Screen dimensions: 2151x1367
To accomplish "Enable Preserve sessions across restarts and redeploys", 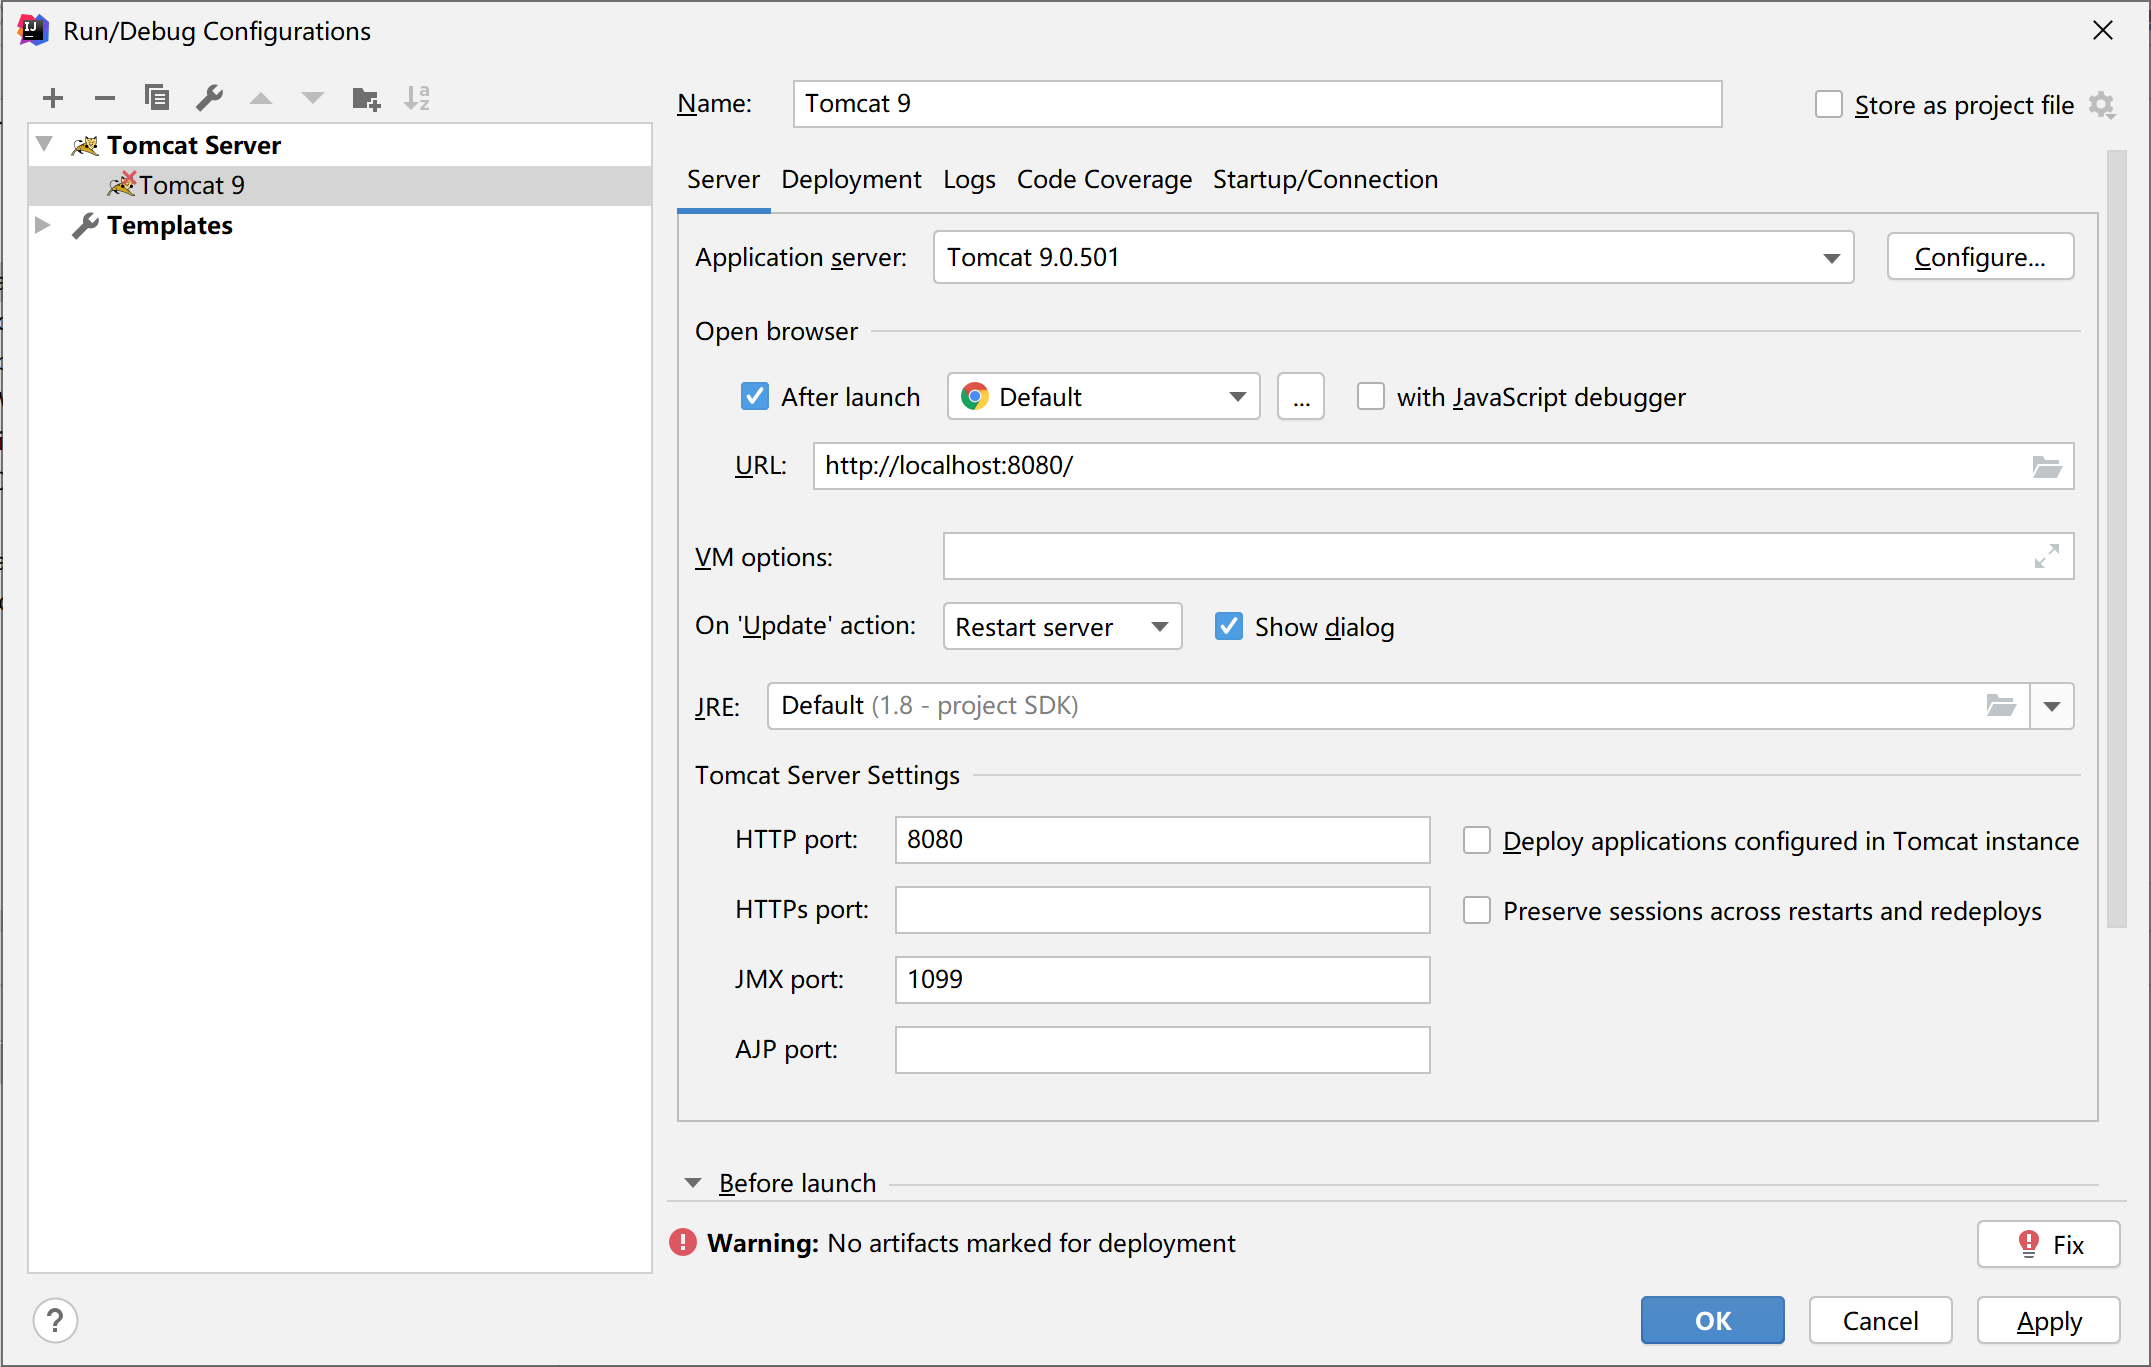I will click(x=1477, y=911).
